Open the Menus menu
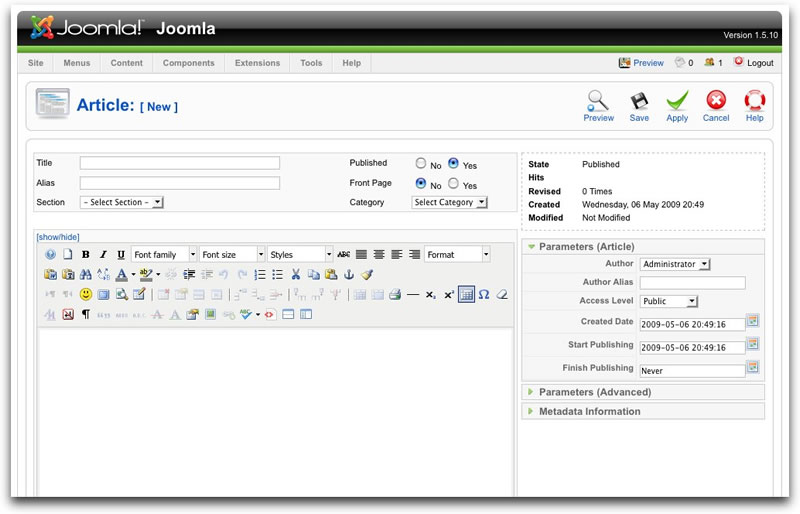This screenshot has width=800, height=514. 77,63
